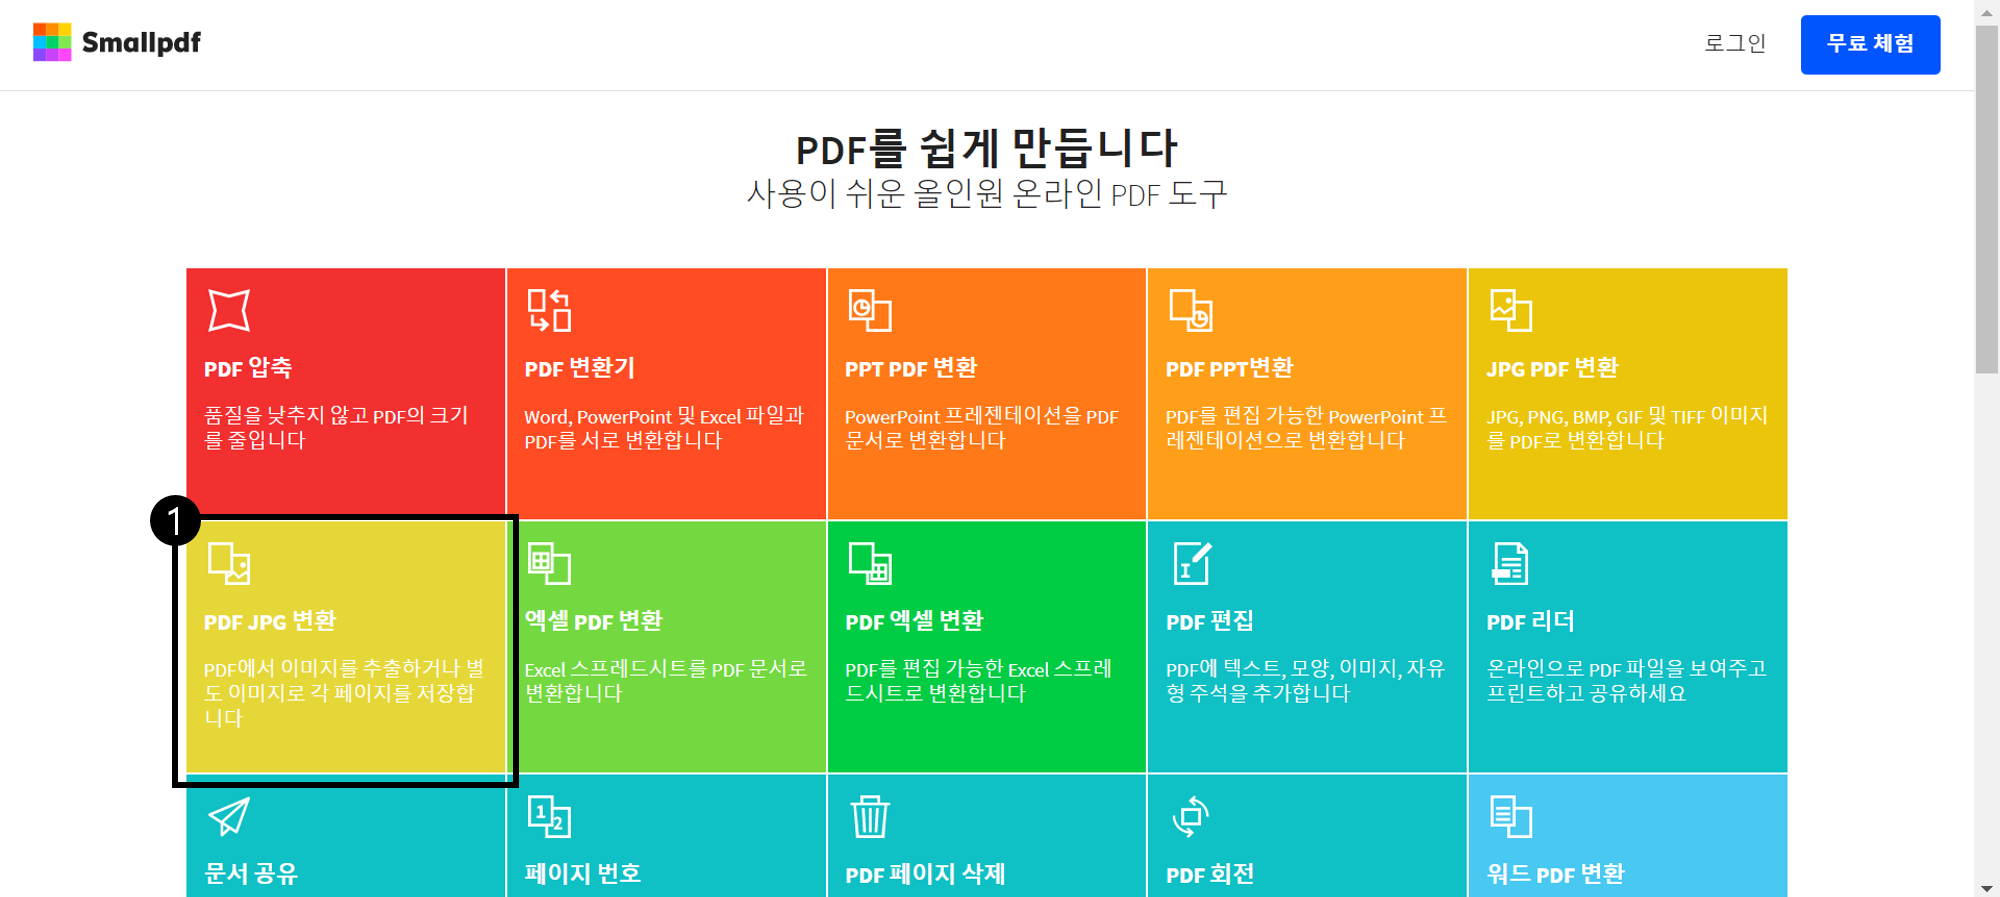
Task: Click the PDF PPT변환 title
Action: (1229, 368)
